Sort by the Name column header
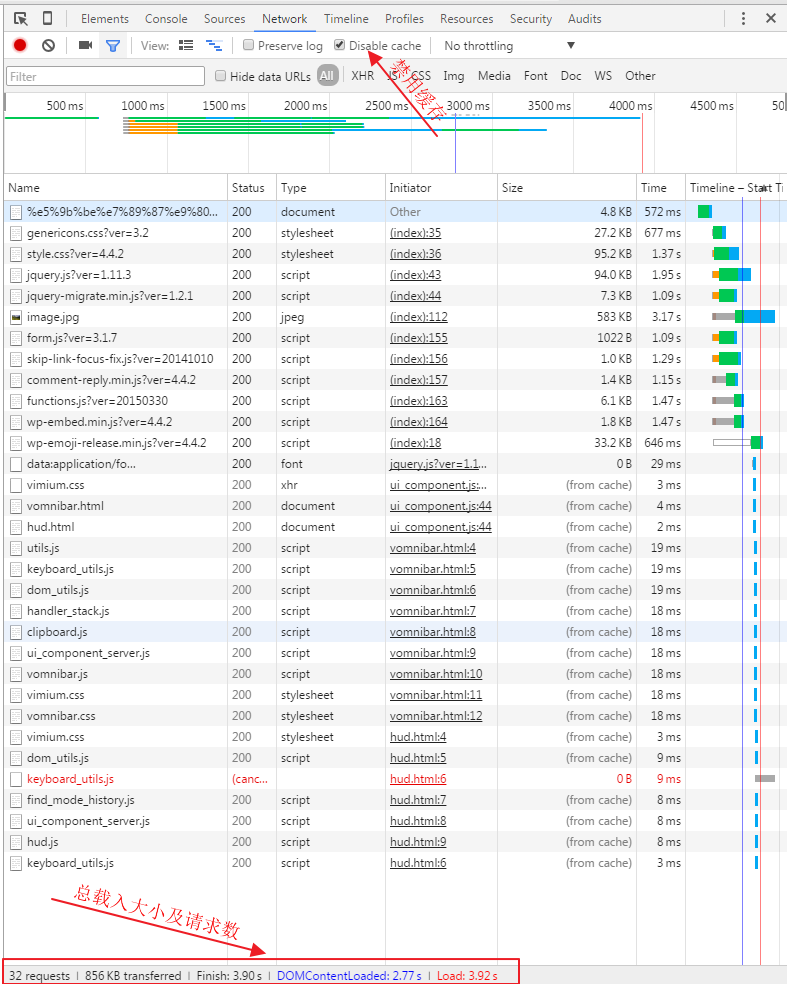 (x=115, y=188)
